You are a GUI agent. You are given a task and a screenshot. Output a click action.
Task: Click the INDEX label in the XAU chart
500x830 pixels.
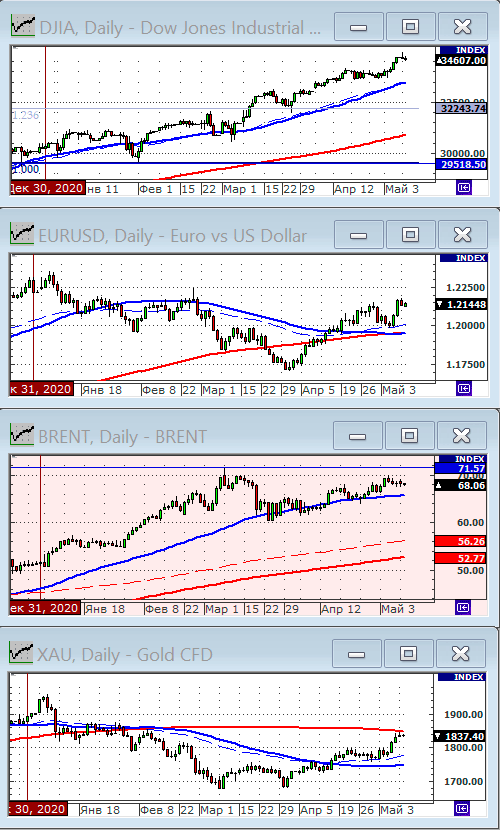click(x=461, y=677)
